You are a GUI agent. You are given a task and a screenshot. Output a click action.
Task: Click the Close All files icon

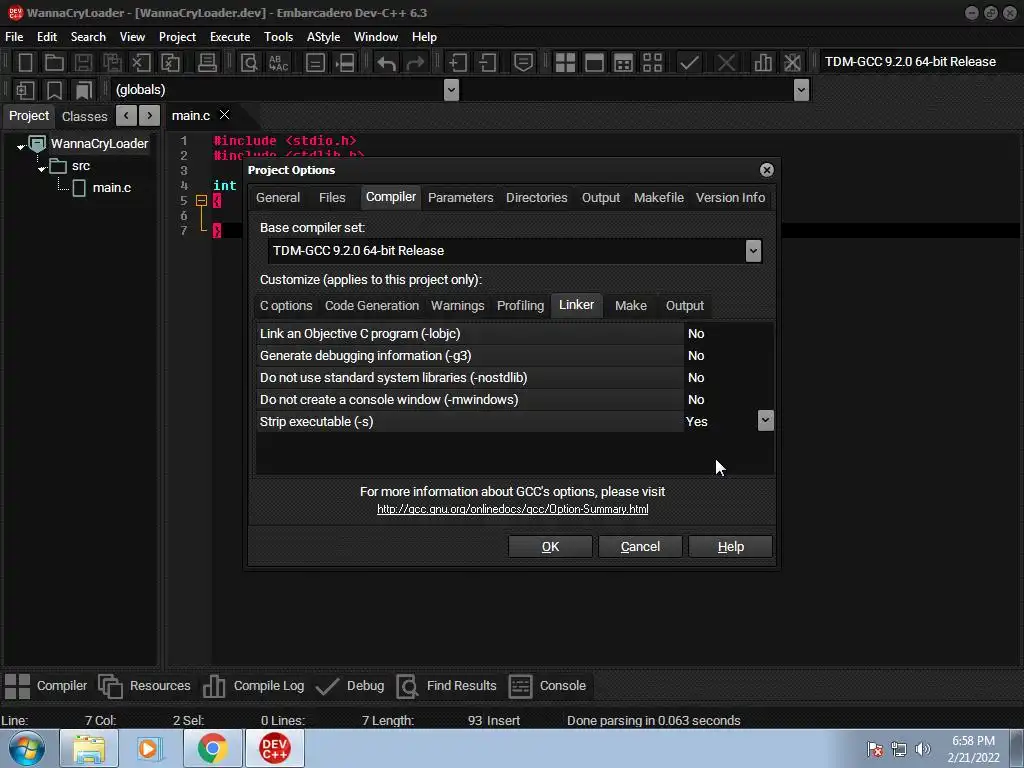pos(170,63)
